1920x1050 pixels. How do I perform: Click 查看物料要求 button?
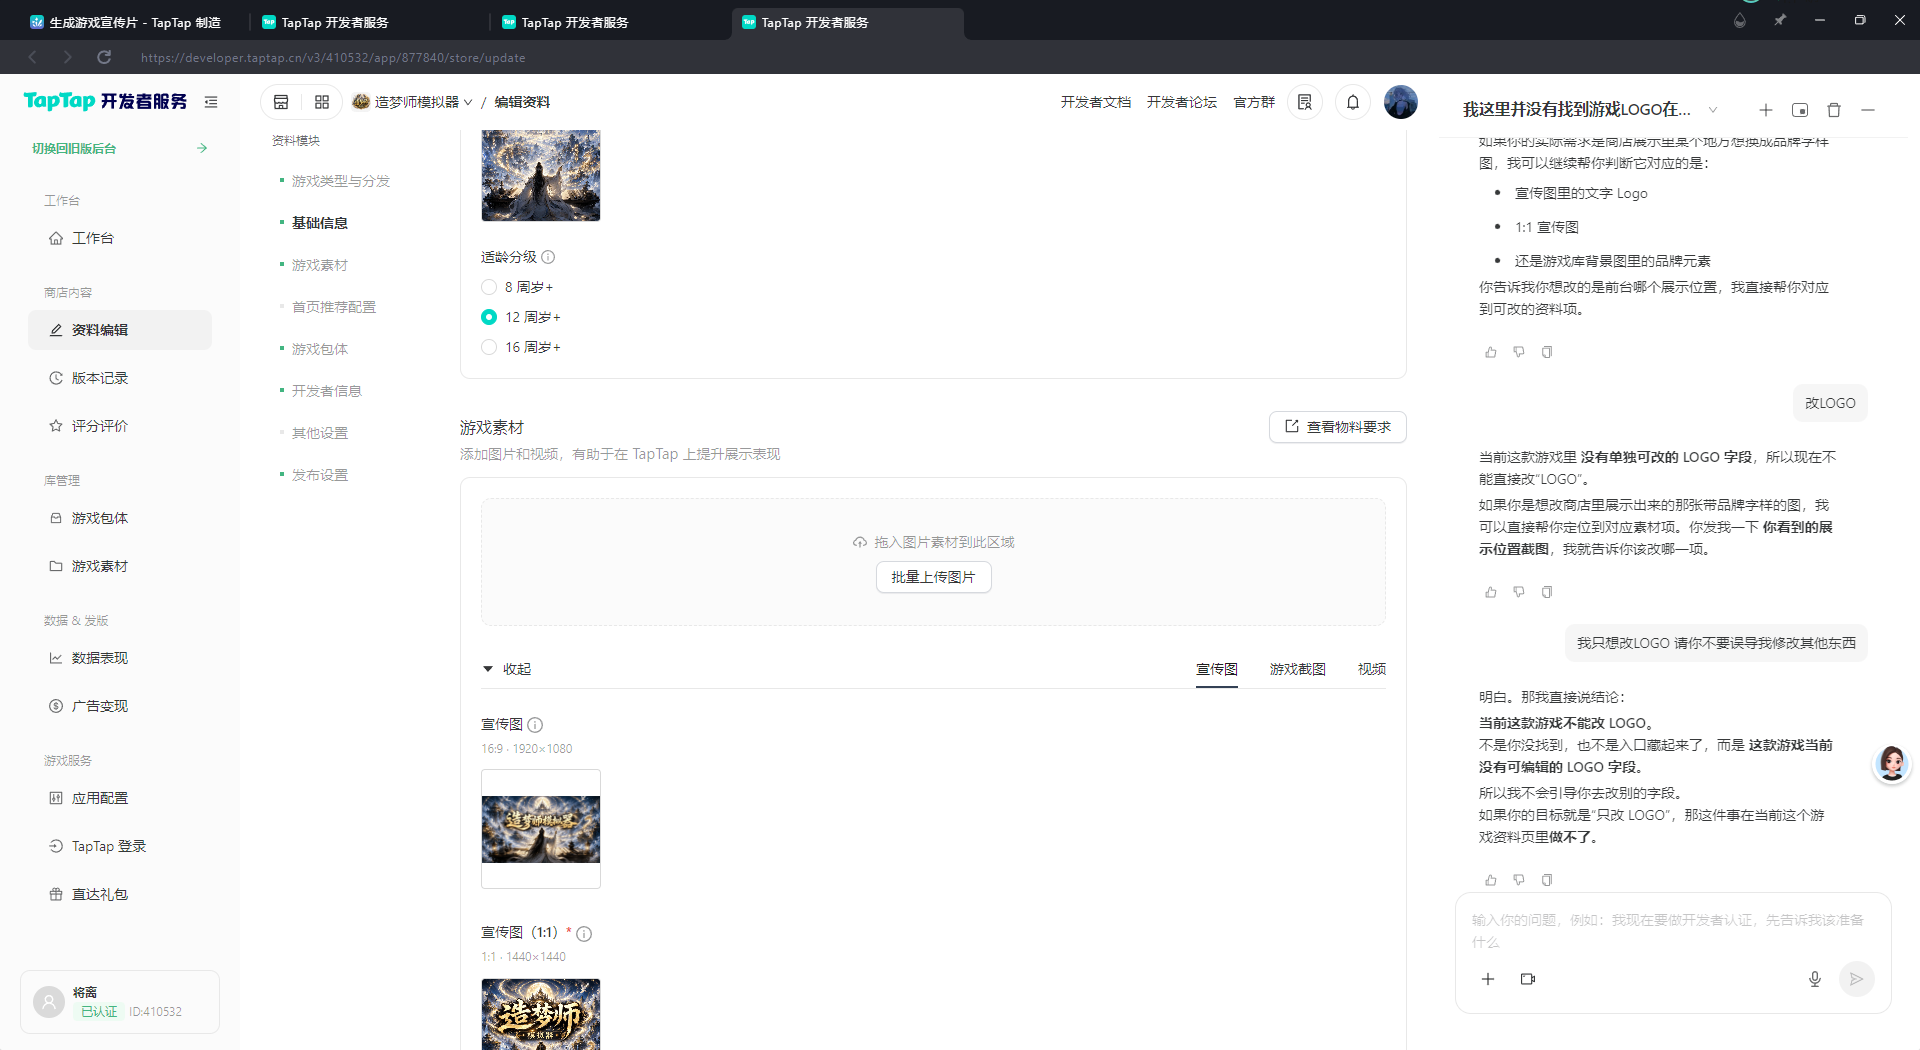click(1338, 427)
